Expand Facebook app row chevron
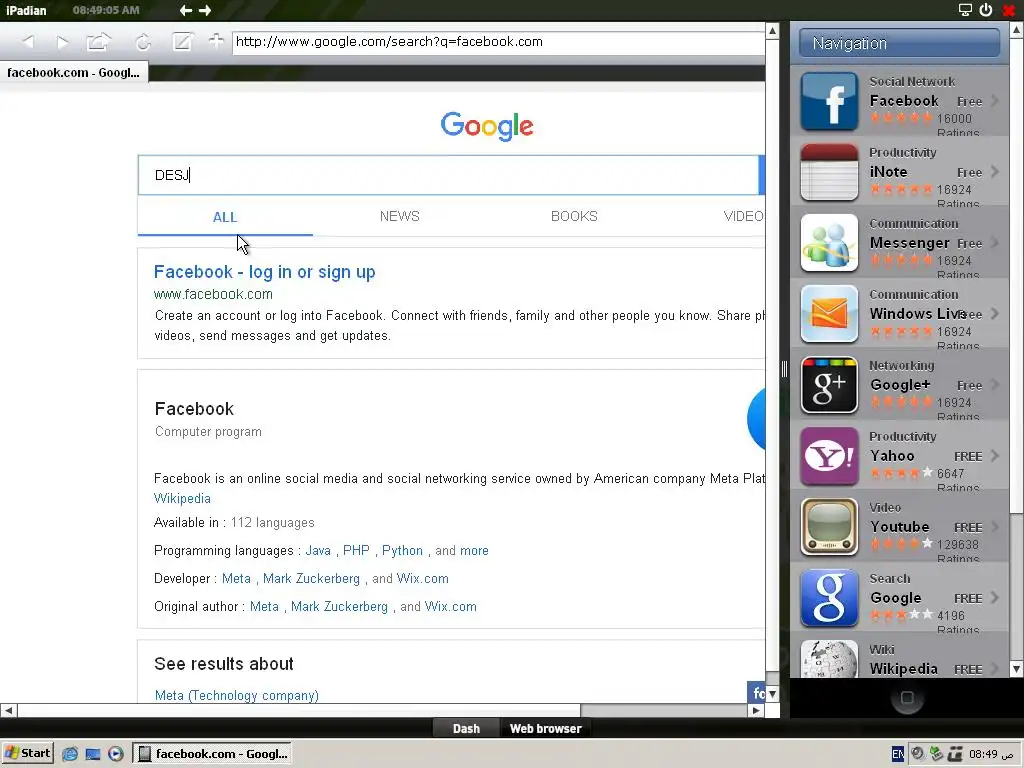This screenshot has height=768, width=1024. pos(995,101)
